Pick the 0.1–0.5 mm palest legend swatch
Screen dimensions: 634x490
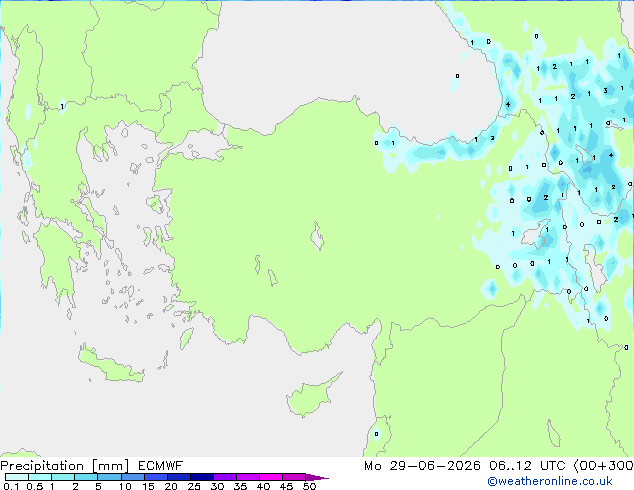click(x=17, y=477)
